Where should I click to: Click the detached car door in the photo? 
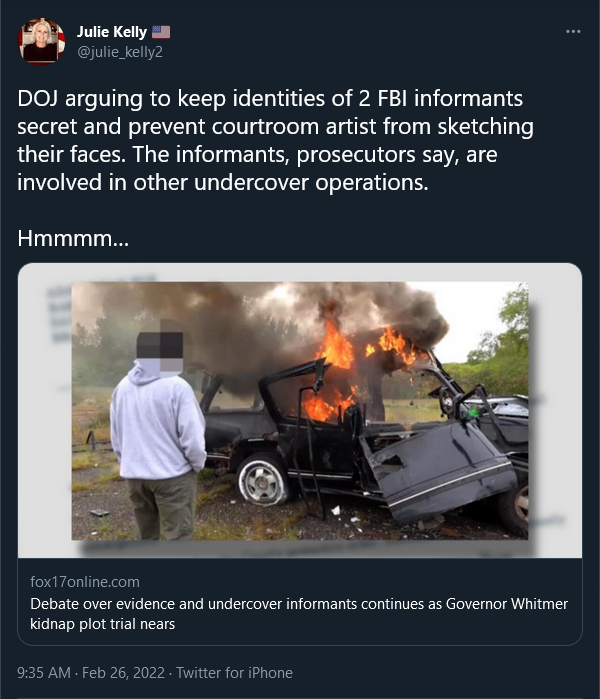point(439,470)
